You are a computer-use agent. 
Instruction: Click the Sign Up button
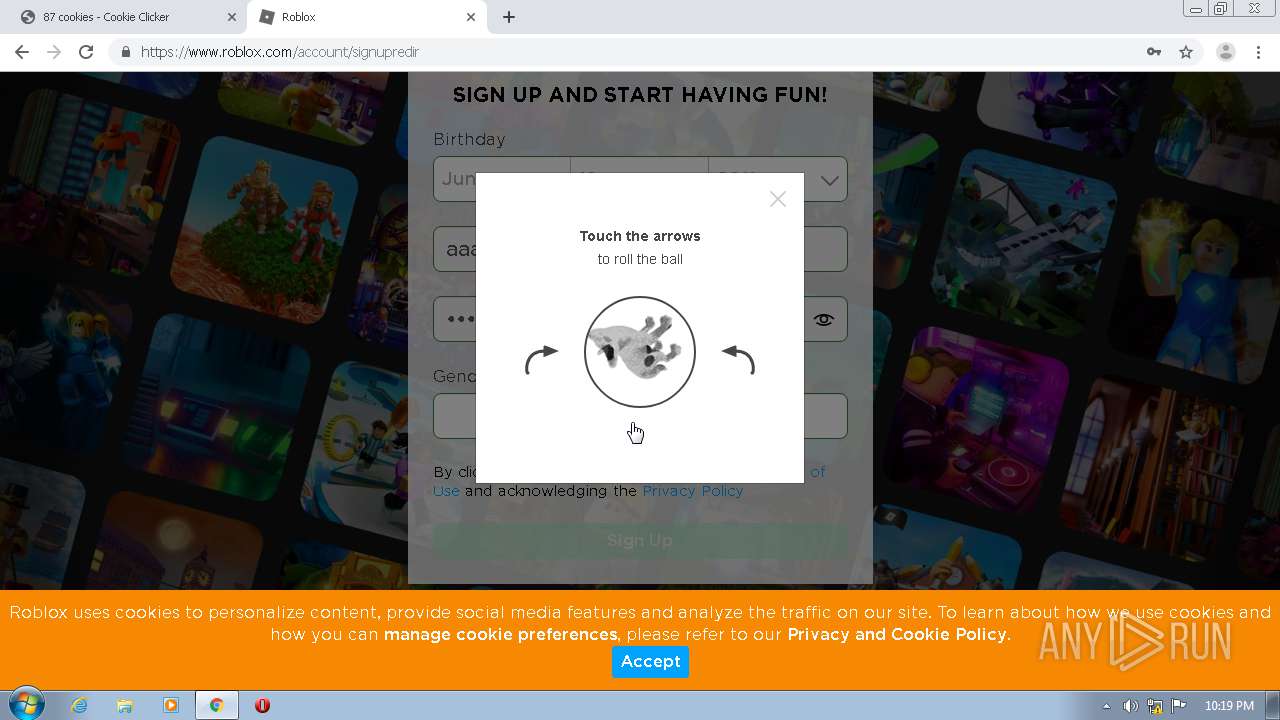pos(640,541)
